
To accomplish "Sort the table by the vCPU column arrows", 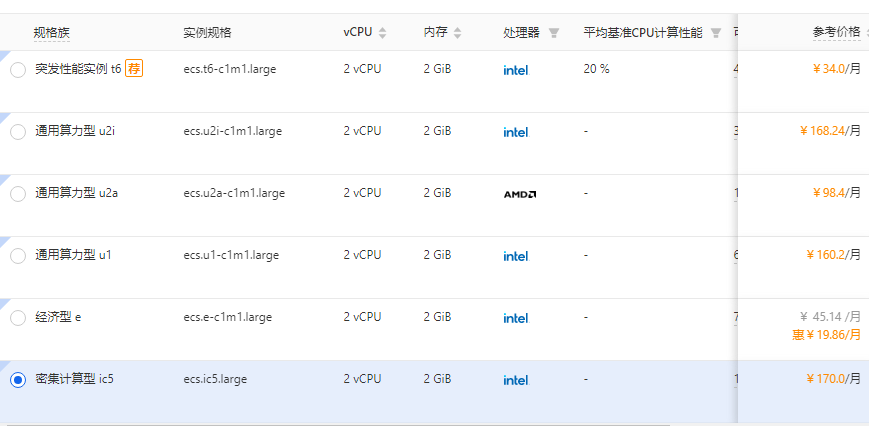I will coord(382,33).
